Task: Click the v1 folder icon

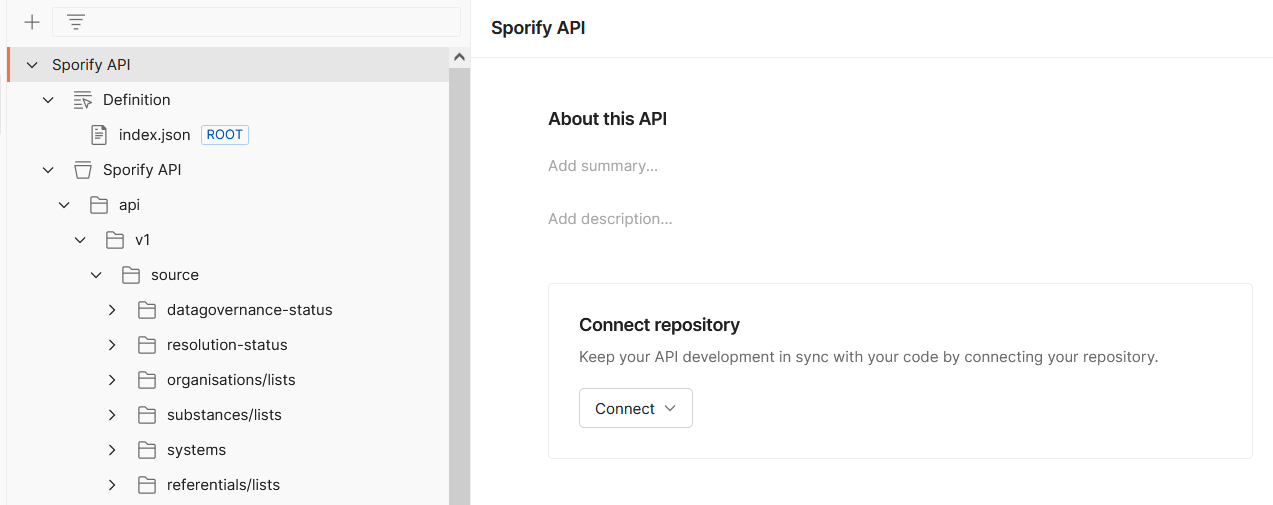Action: (x=114, y=240)
